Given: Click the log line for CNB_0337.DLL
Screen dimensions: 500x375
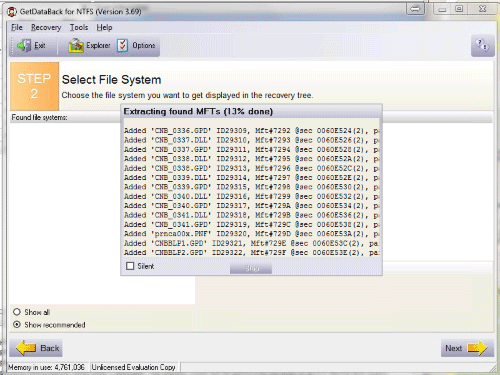Looking at the screenshot, I should tap(251, 140).
